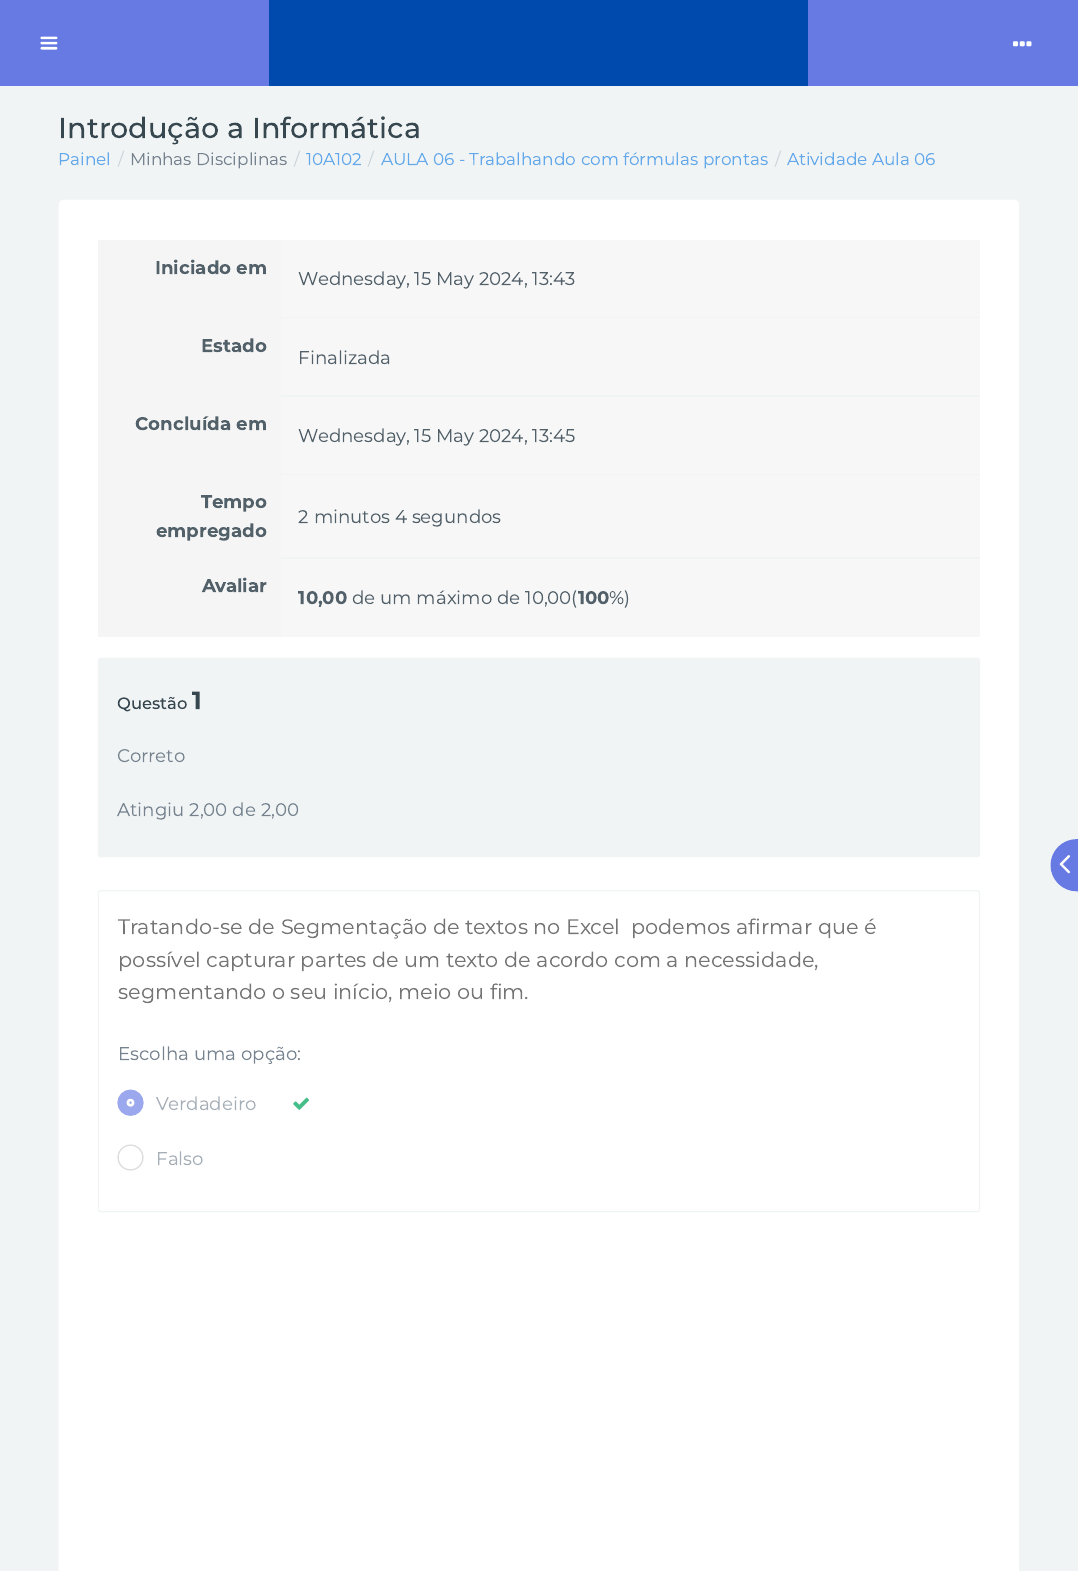Select the Falso radio option

coord(131,1158)
